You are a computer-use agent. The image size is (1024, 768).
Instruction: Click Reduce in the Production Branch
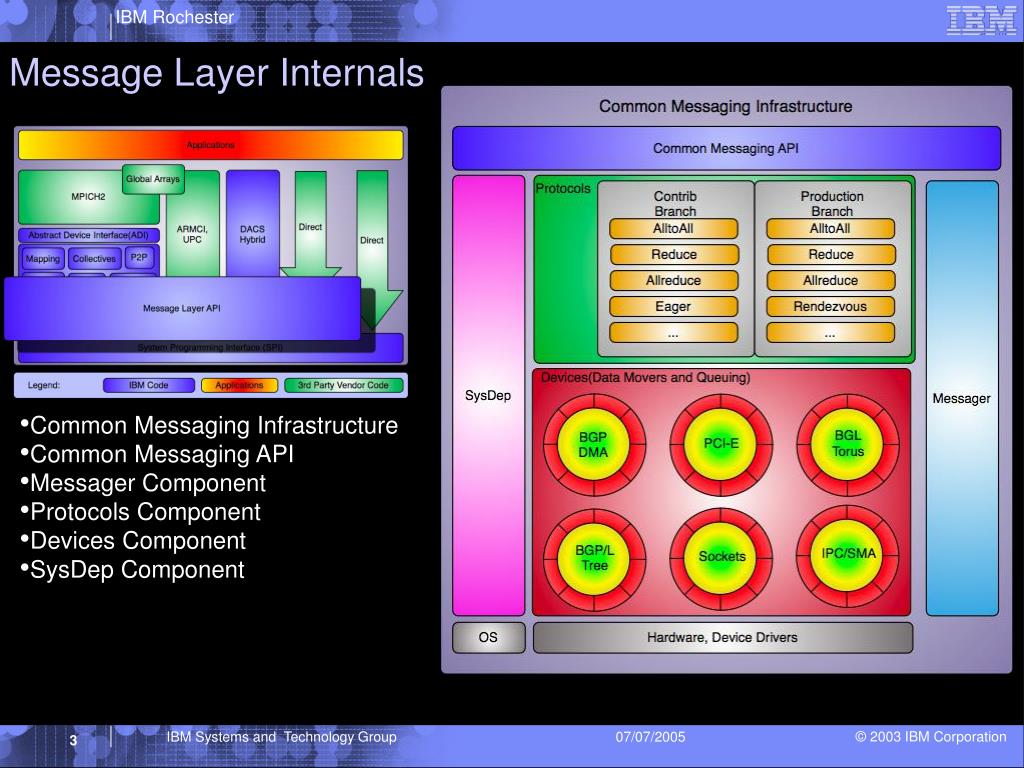pos(831,255)
